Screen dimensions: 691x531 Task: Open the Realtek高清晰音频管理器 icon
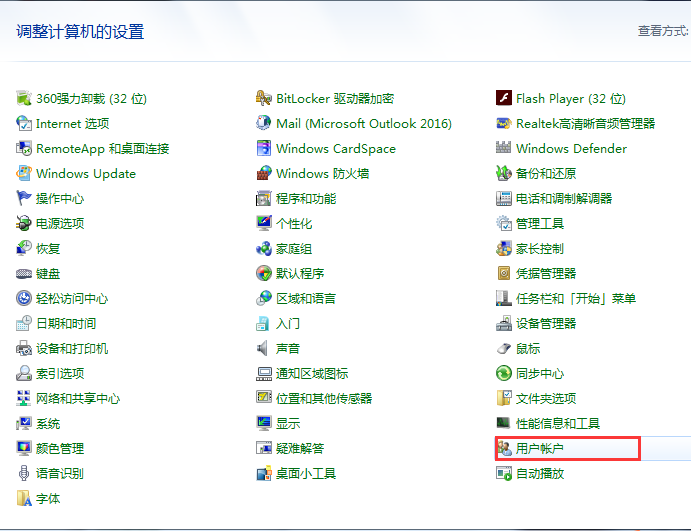[504, 123]
